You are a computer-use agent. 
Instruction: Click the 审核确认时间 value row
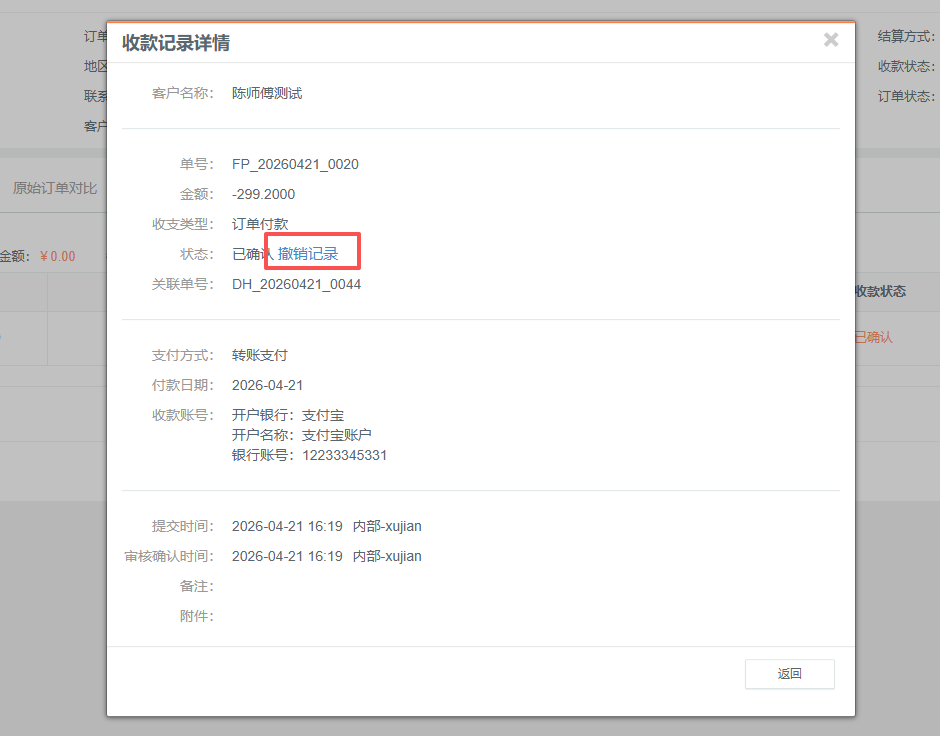click(327, 556)
